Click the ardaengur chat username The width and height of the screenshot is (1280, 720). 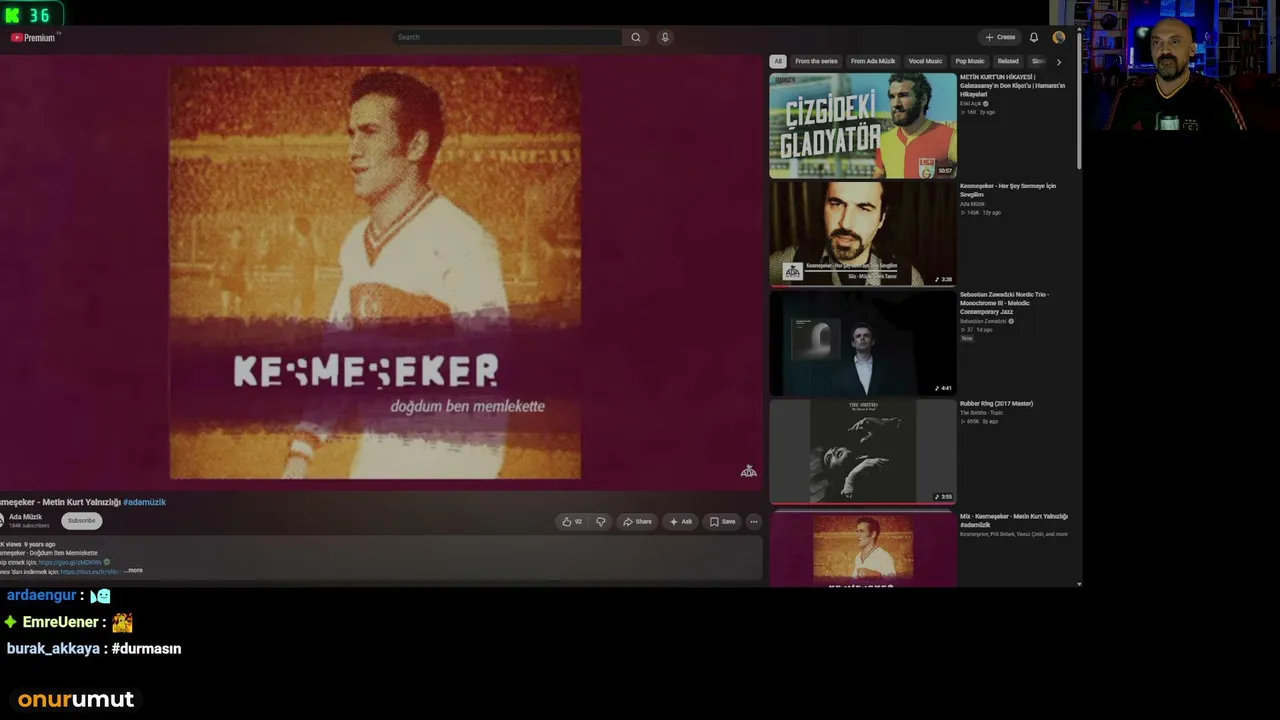[x=41, y=595]
